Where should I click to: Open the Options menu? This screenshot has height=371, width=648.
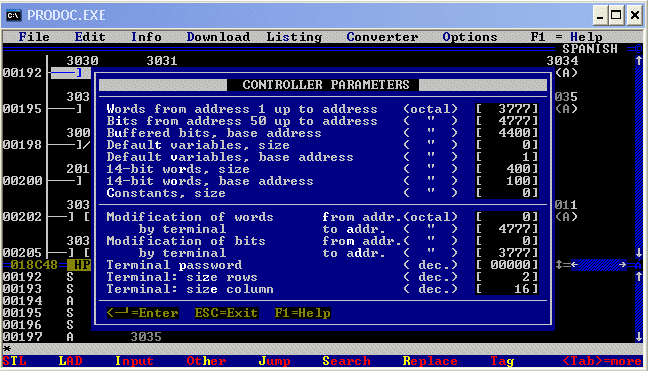pyautogui.click(x=470, y=37)
